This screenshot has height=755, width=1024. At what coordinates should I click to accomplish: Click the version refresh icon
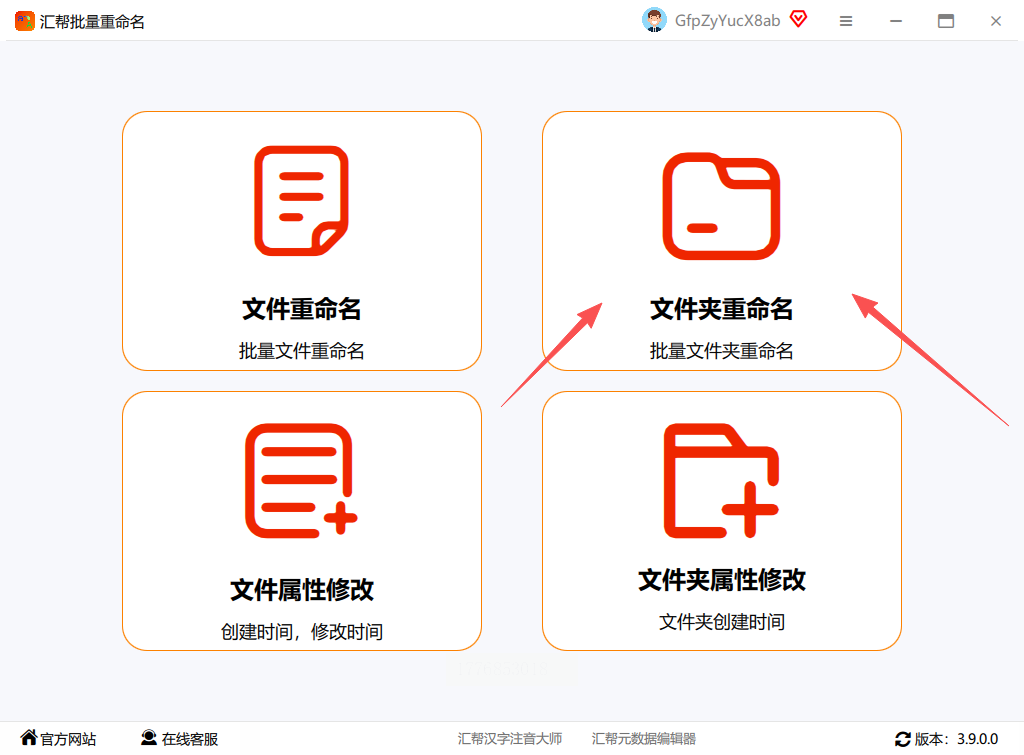point(903,739)
